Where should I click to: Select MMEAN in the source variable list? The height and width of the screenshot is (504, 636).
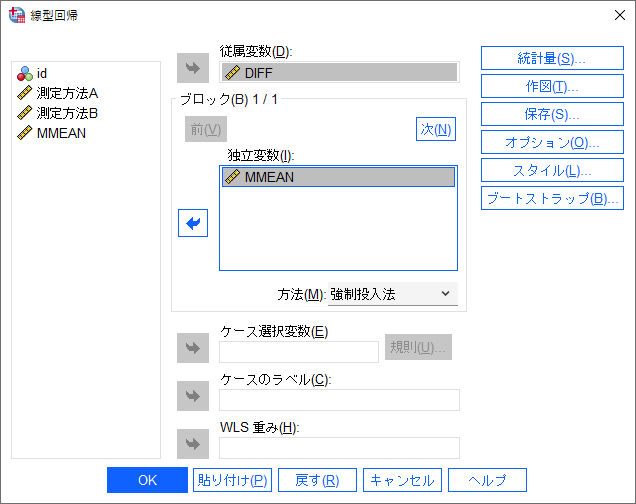tap(61, 133)
